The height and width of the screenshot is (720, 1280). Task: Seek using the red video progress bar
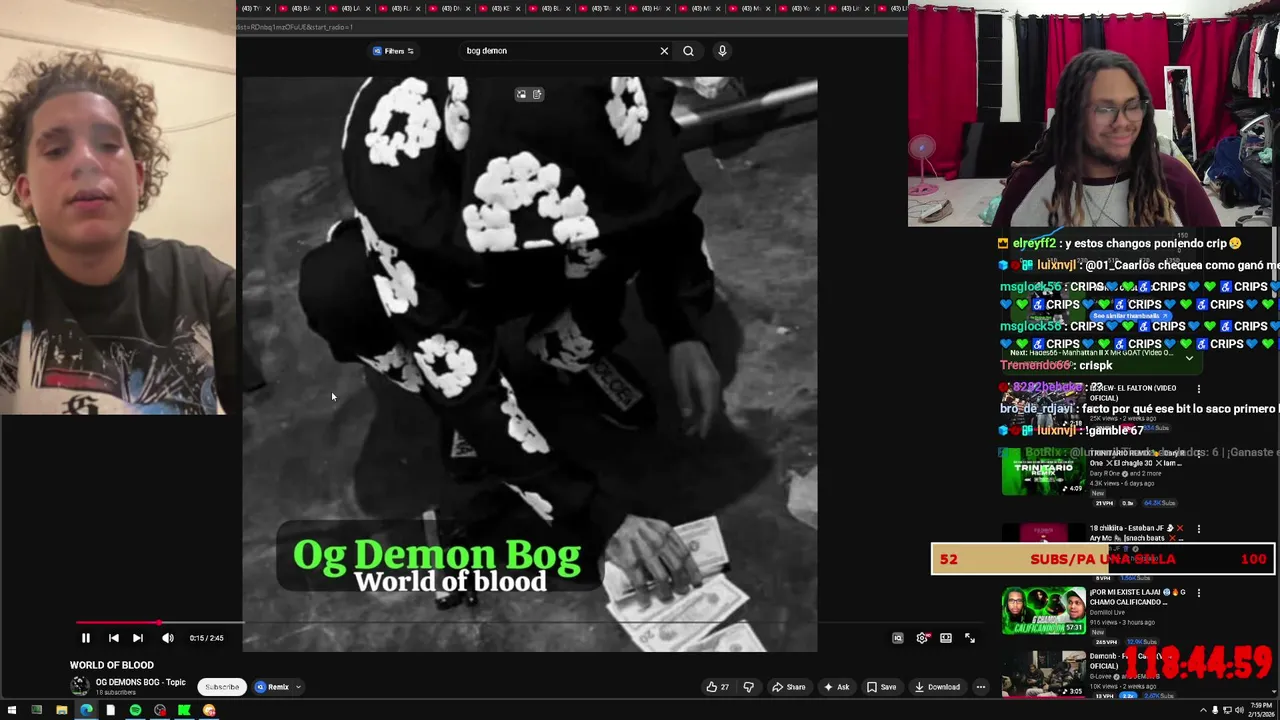click(118, 623)
